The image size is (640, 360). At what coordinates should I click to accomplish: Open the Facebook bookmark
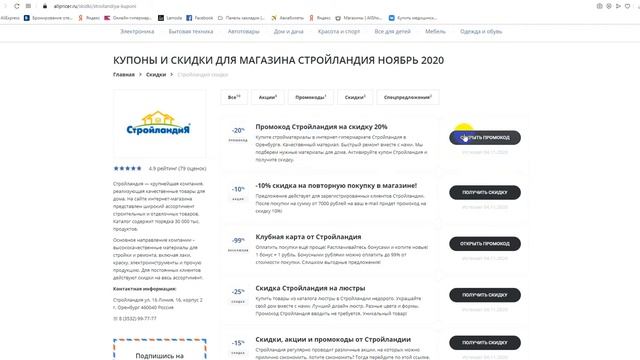click(x=200, y=18)
